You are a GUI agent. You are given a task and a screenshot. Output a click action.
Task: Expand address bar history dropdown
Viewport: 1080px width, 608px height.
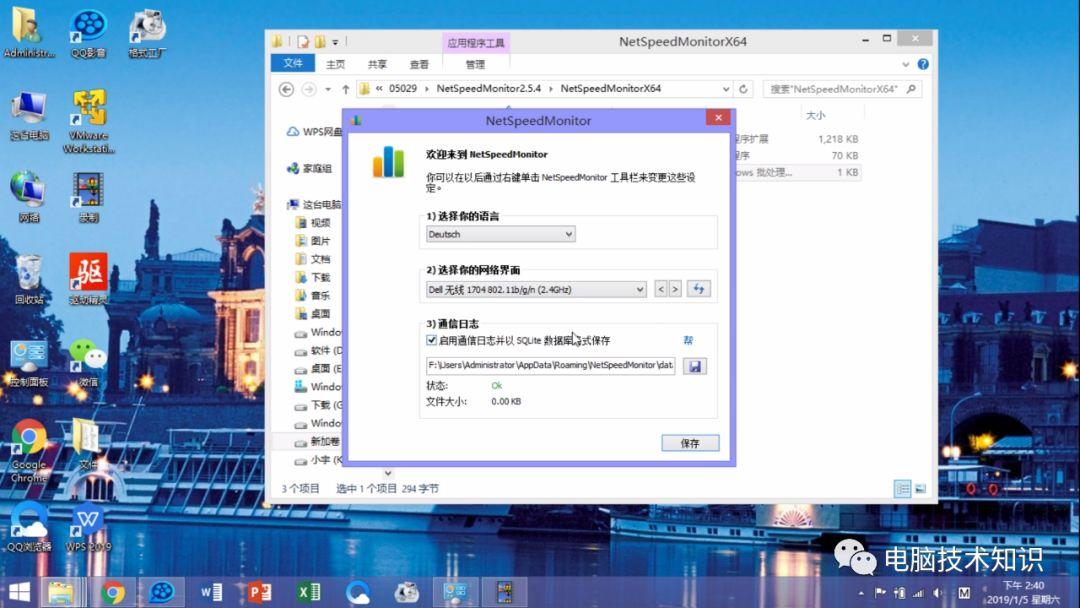pos(725,89)
